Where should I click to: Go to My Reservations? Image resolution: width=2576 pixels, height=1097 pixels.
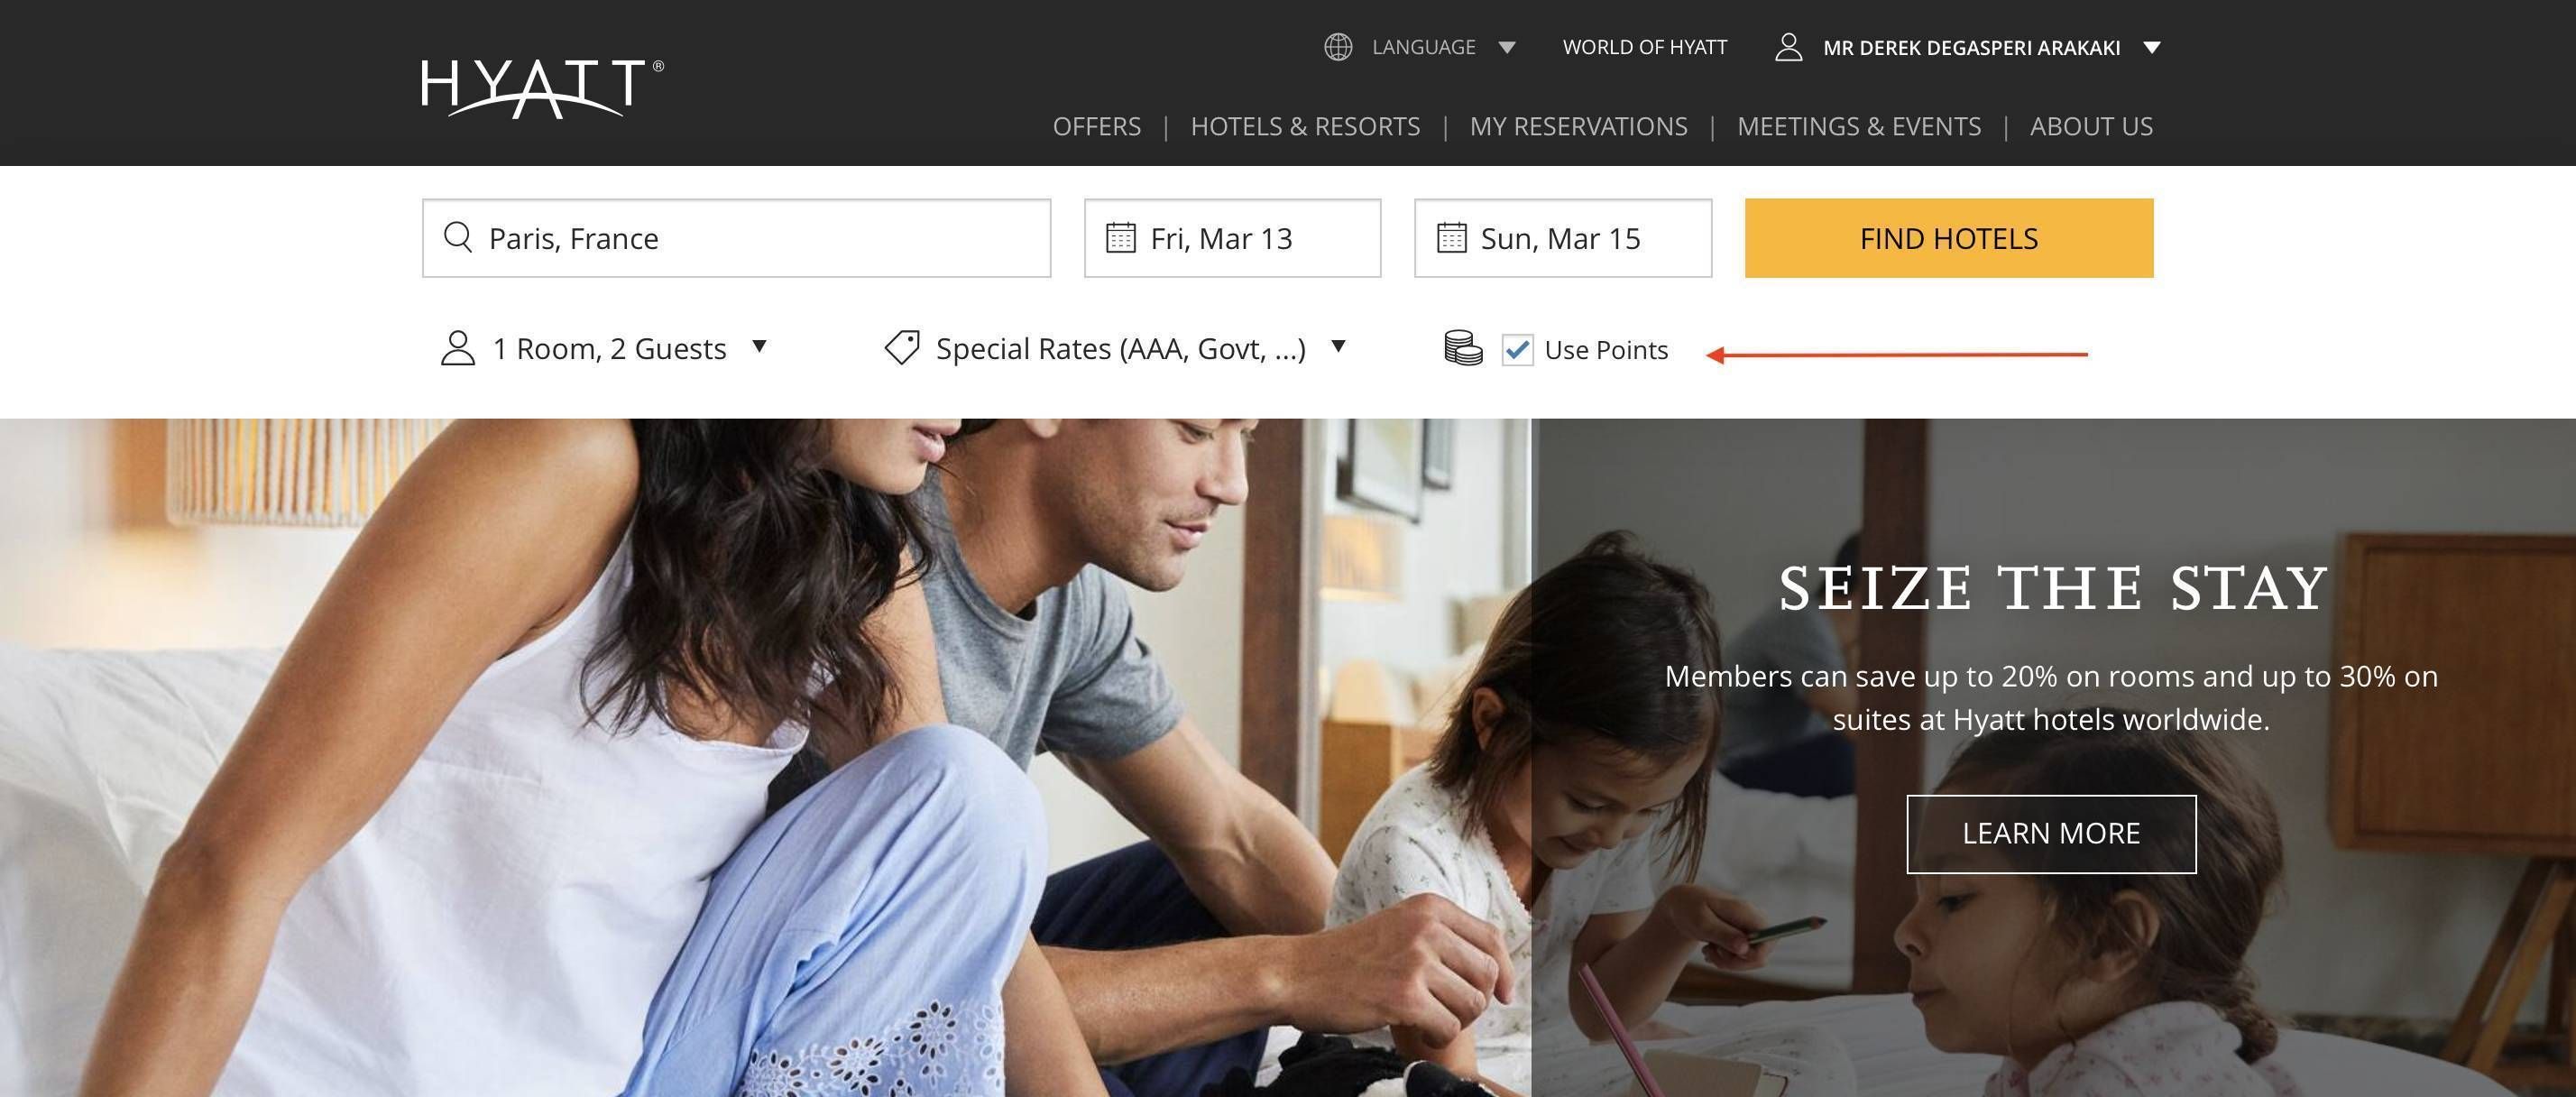point(1578,127)
